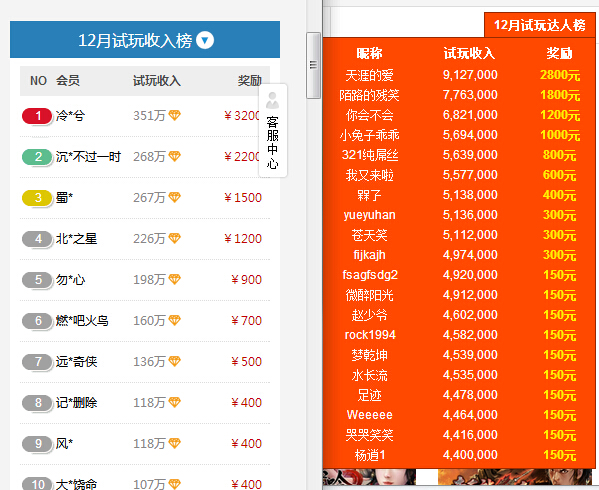The height and width of the screenshot is (490, 599).
Task: Click the diamond icon beside 198万
Action: click(x=175, y=279)
